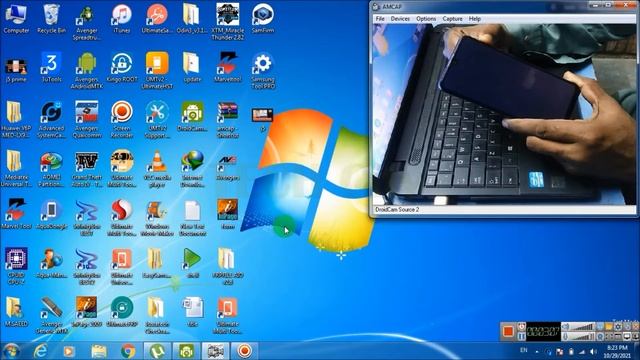Select the VLC media player shortcut
Screen dimensions: 640x360
pos(157,169)
